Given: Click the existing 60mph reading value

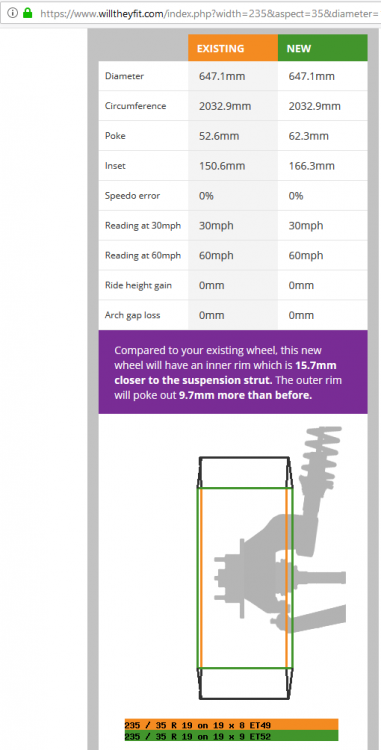Looking at the screenshot, I should (216, 255).
